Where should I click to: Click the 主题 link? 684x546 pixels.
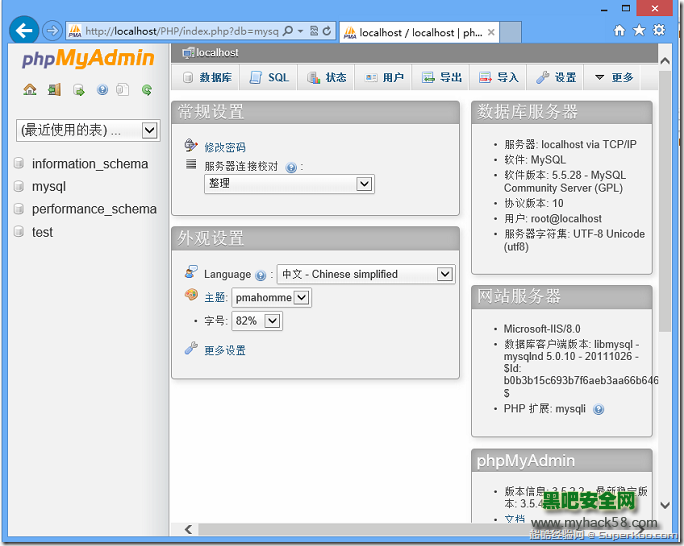click(x=215, y=297)
